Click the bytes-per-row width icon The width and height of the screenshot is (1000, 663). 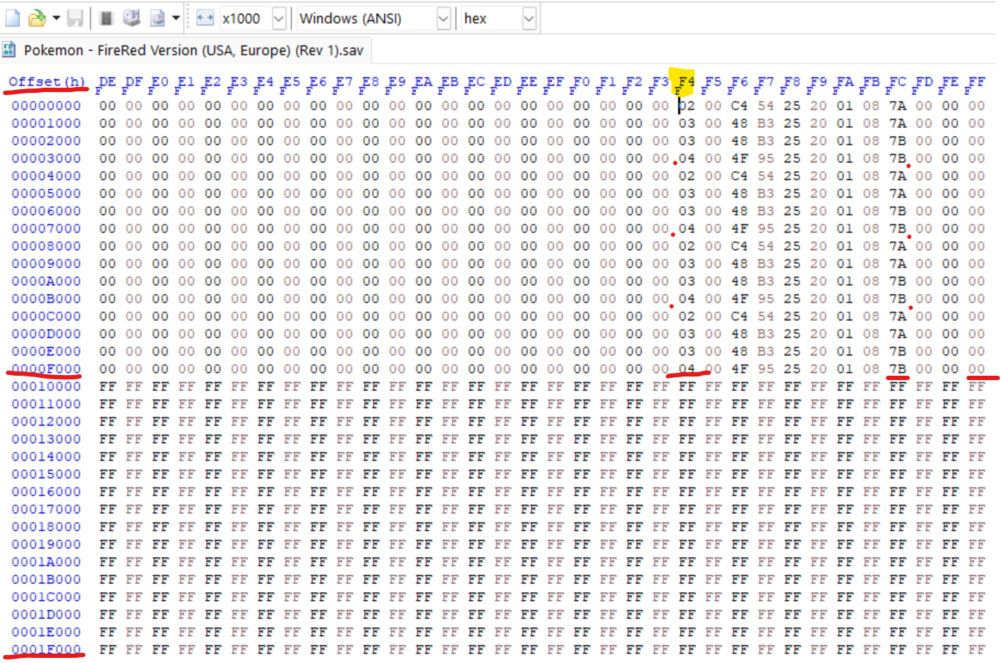[x=204, y=18]
